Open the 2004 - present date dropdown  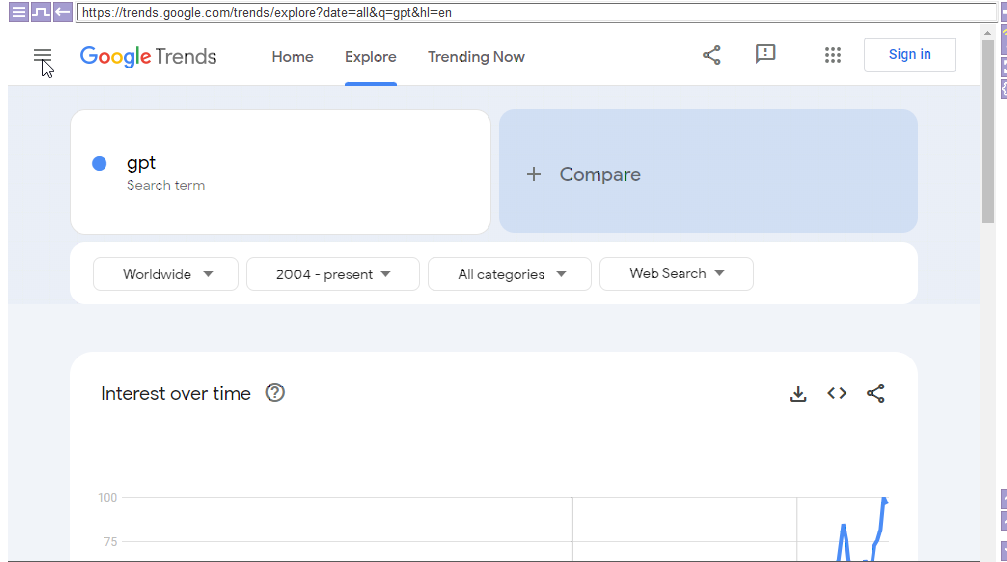coord(333,274)
